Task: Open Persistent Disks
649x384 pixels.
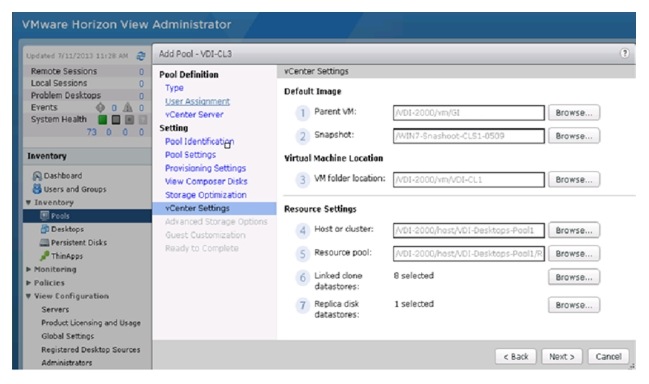Action: (79, 242)
